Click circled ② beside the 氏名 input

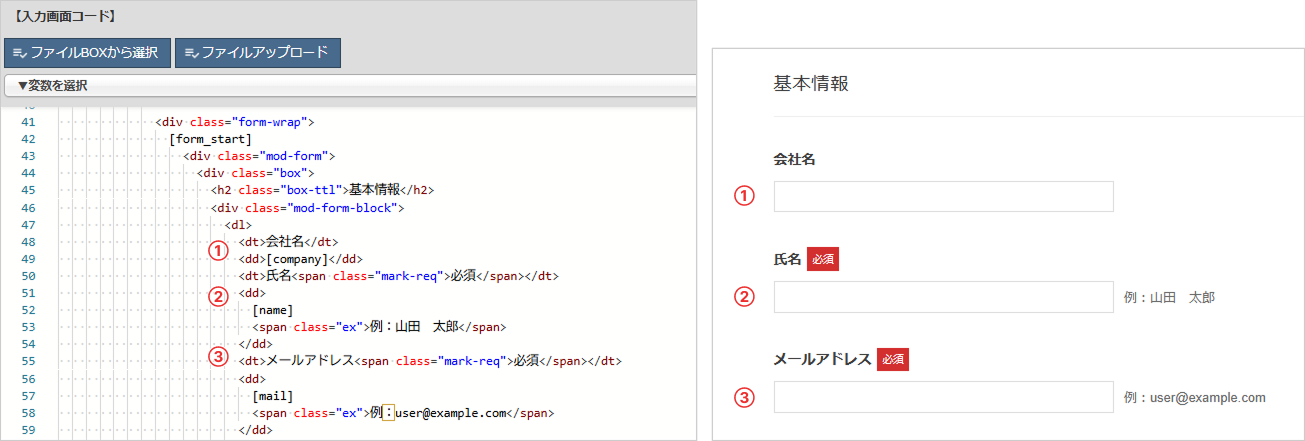(743, 297)
